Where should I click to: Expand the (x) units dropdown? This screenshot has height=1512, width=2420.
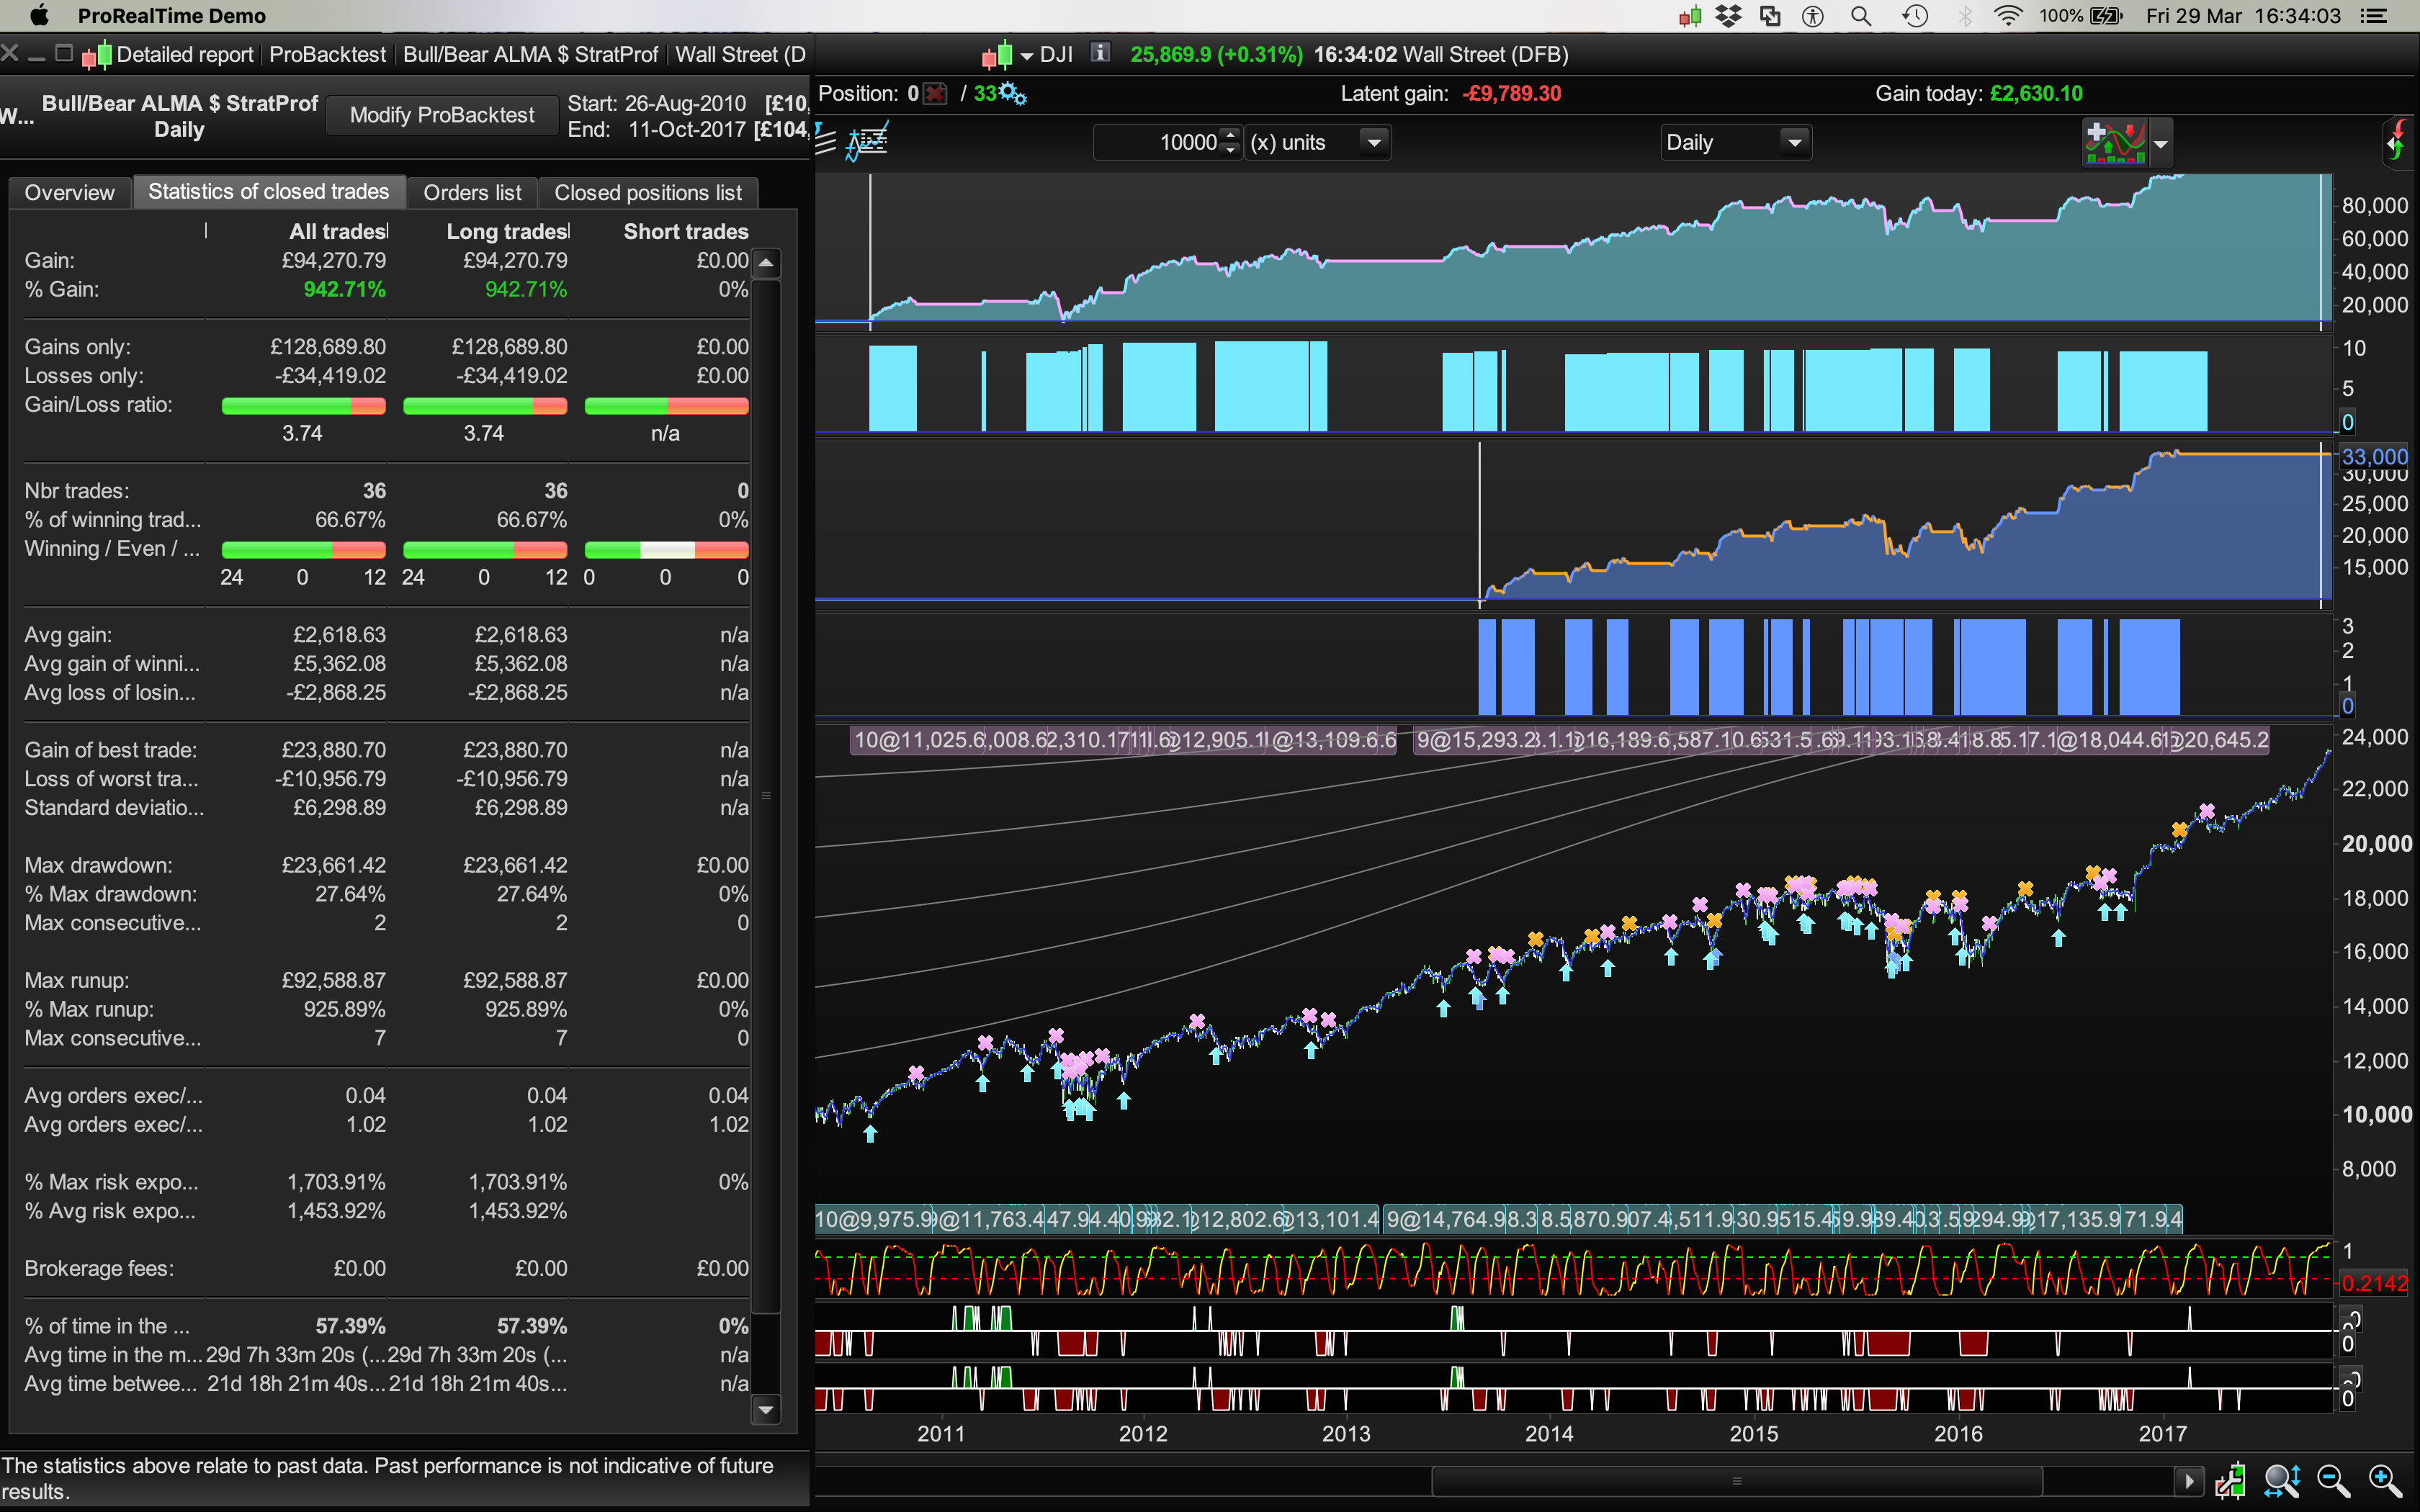point(1374,142)
